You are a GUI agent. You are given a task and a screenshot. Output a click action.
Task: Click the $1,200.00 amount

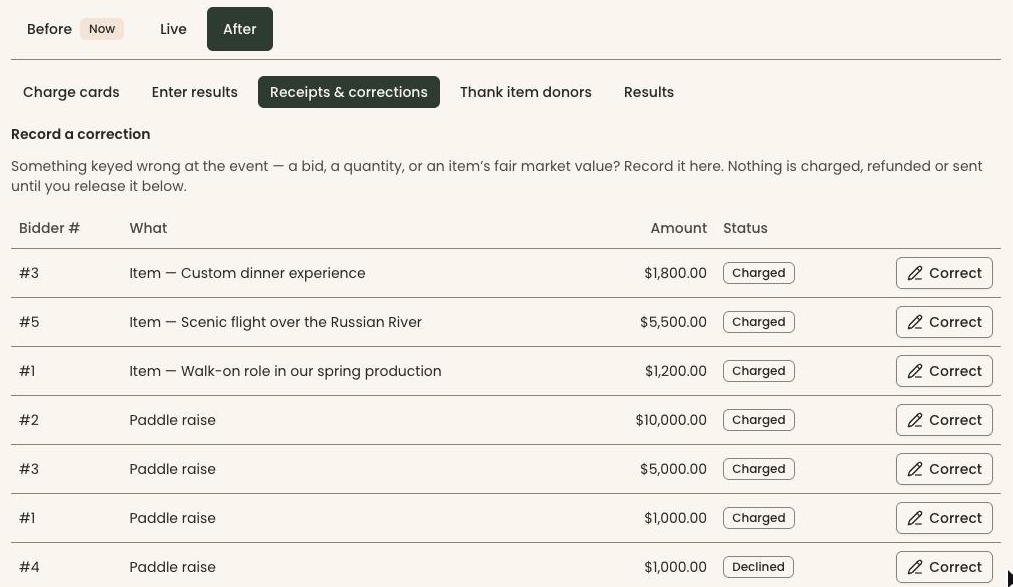coord(675,371)
